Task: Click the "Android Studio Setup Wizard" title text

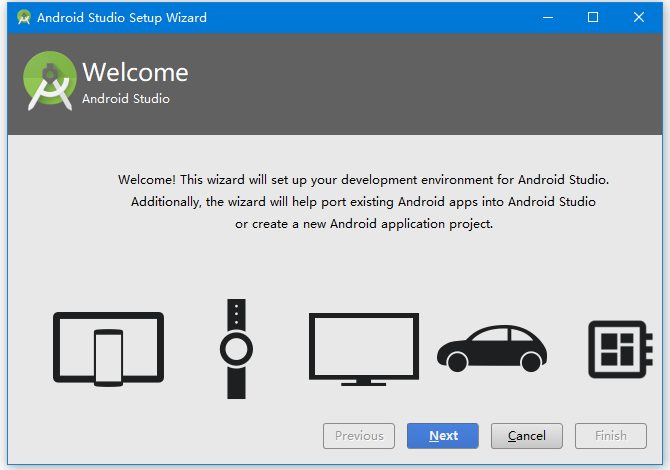Action: point(123,17)
